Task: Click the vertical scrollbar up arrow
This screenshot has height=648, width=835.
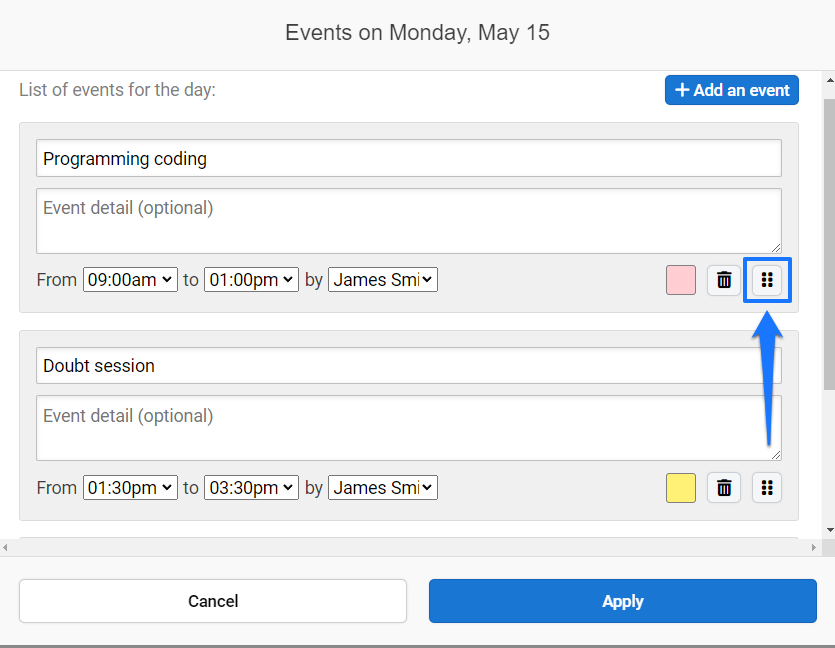Action: [830, 80]
